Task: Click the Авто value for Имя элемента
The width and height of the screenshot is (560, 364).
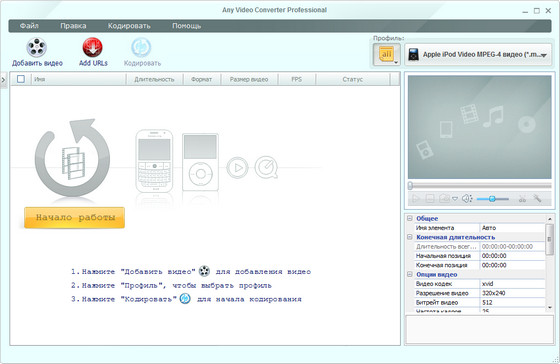Action: point(512,228)
